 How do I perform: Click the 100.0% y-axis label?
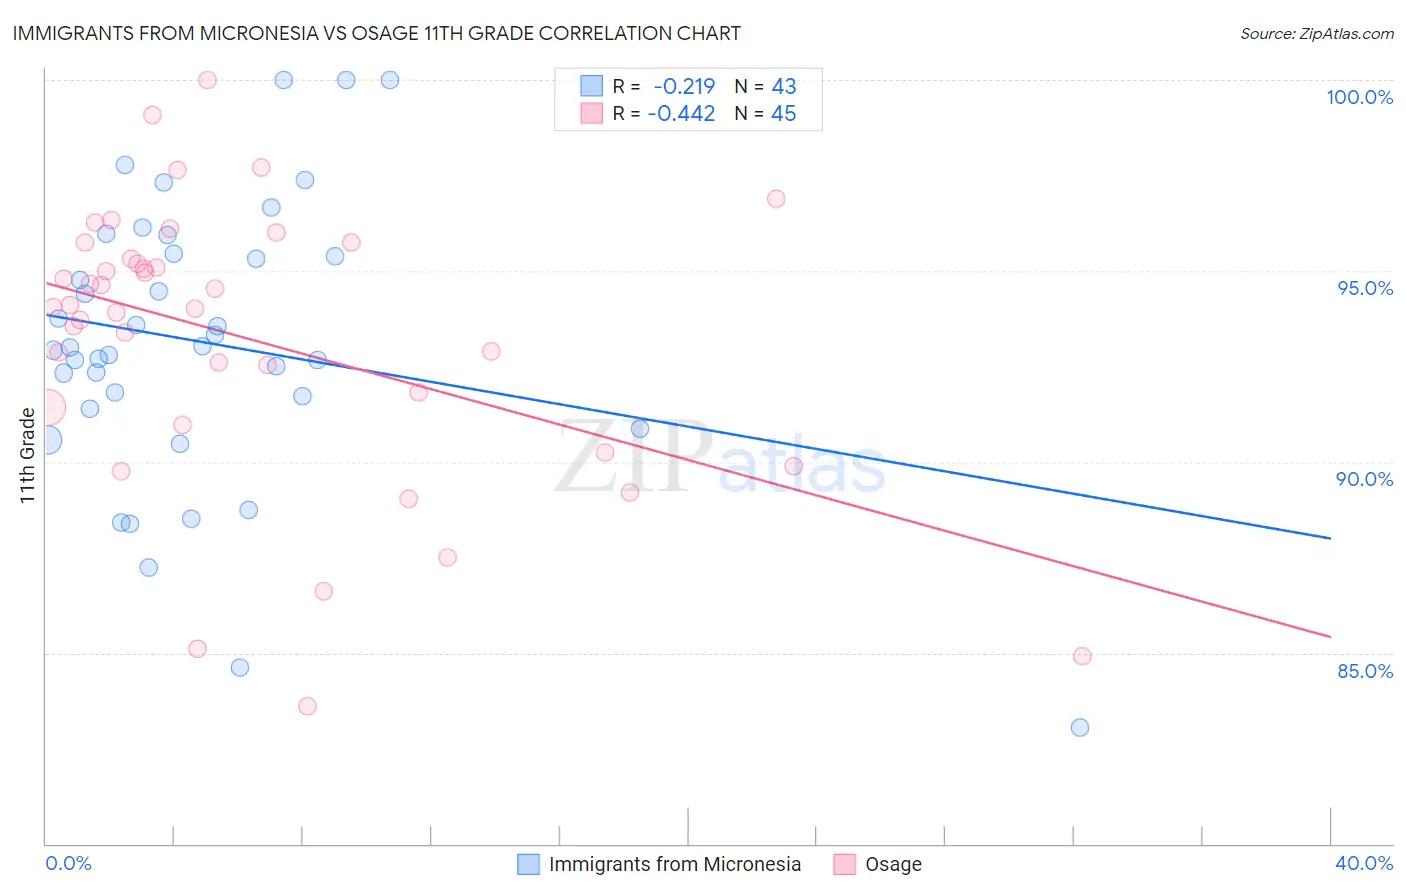point(1359,97)
